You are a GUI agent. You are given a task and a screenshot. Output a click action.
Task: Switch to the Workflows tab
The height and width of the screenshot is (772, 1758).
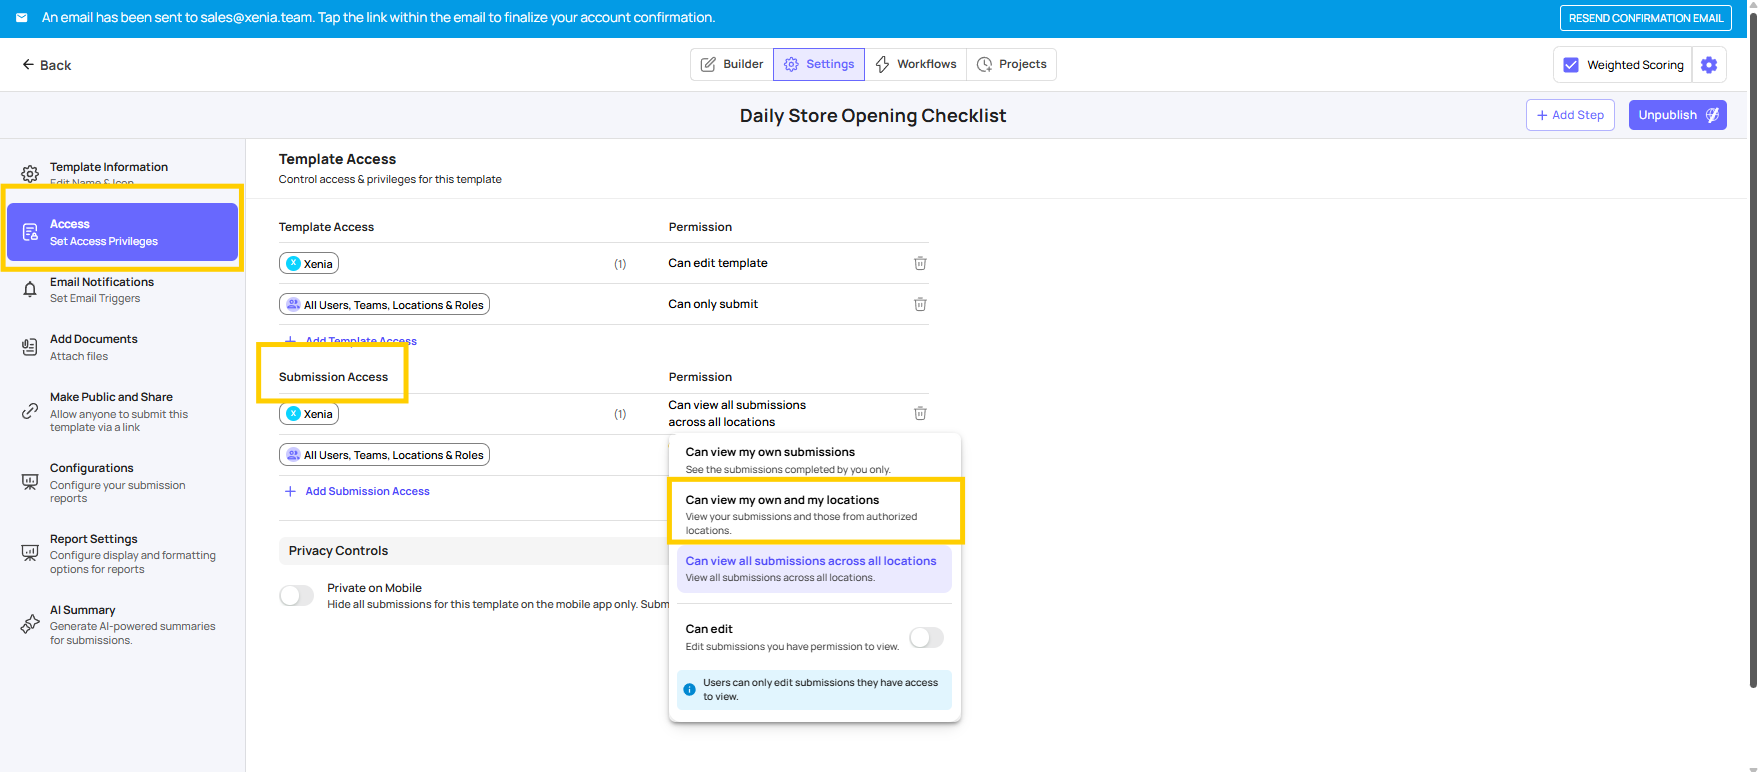tap(916, 64)
